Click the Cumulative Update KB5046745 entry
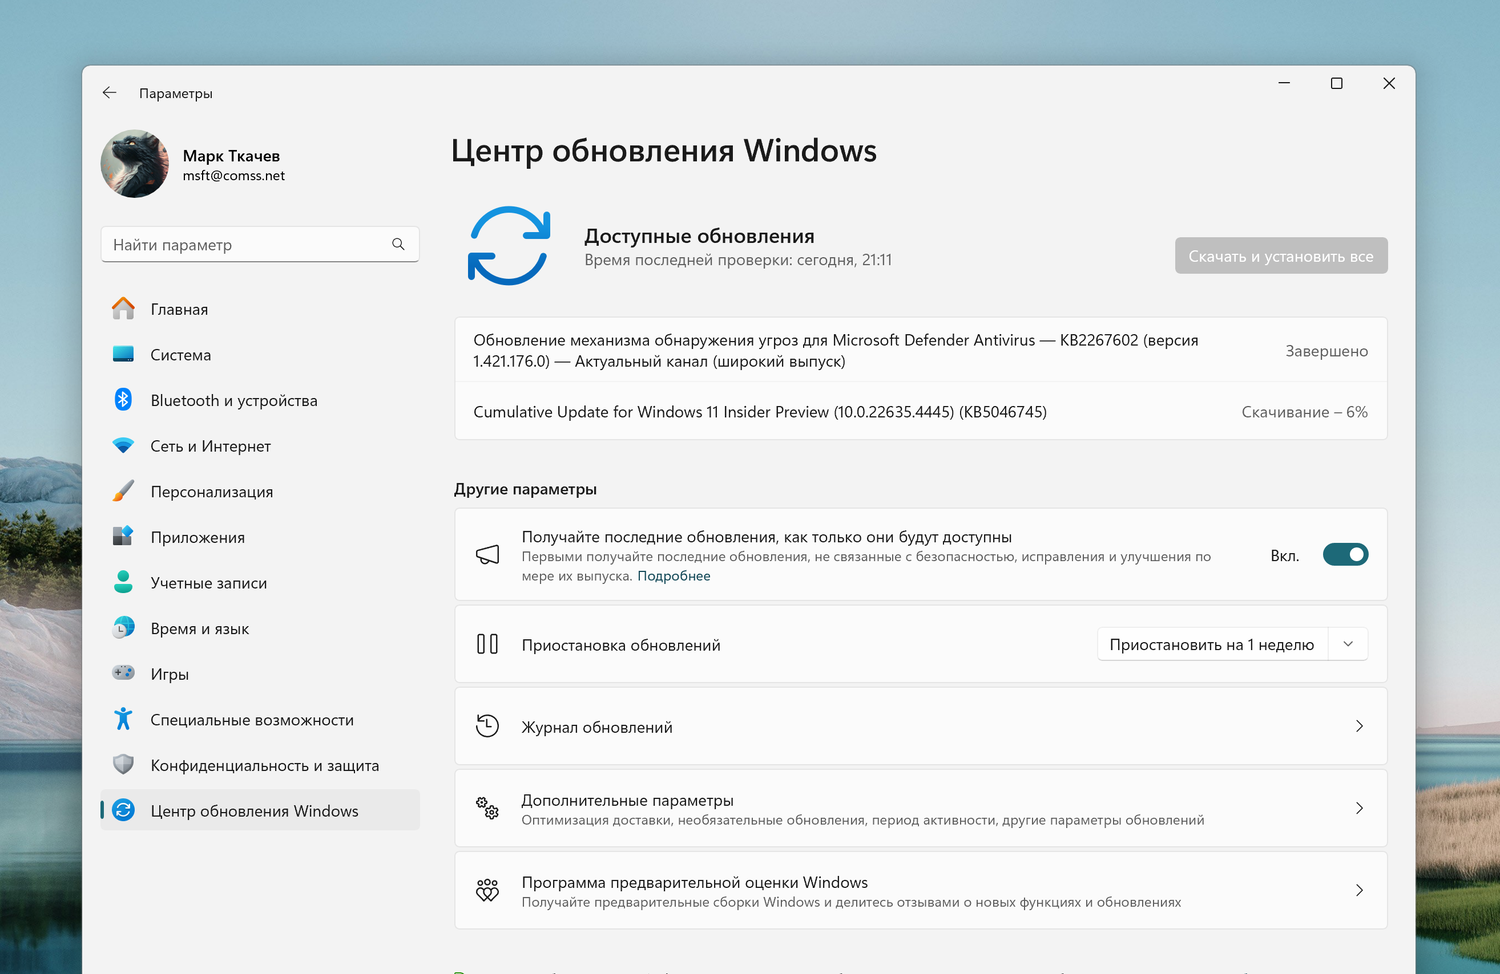The image size is (1500, 974). pos(921,411)
